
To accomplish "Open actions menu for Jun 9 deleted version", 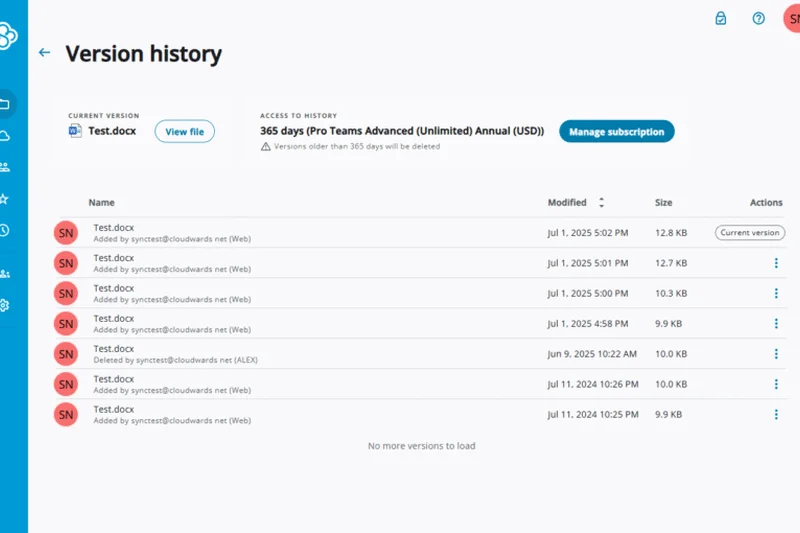I will point(776,354).
